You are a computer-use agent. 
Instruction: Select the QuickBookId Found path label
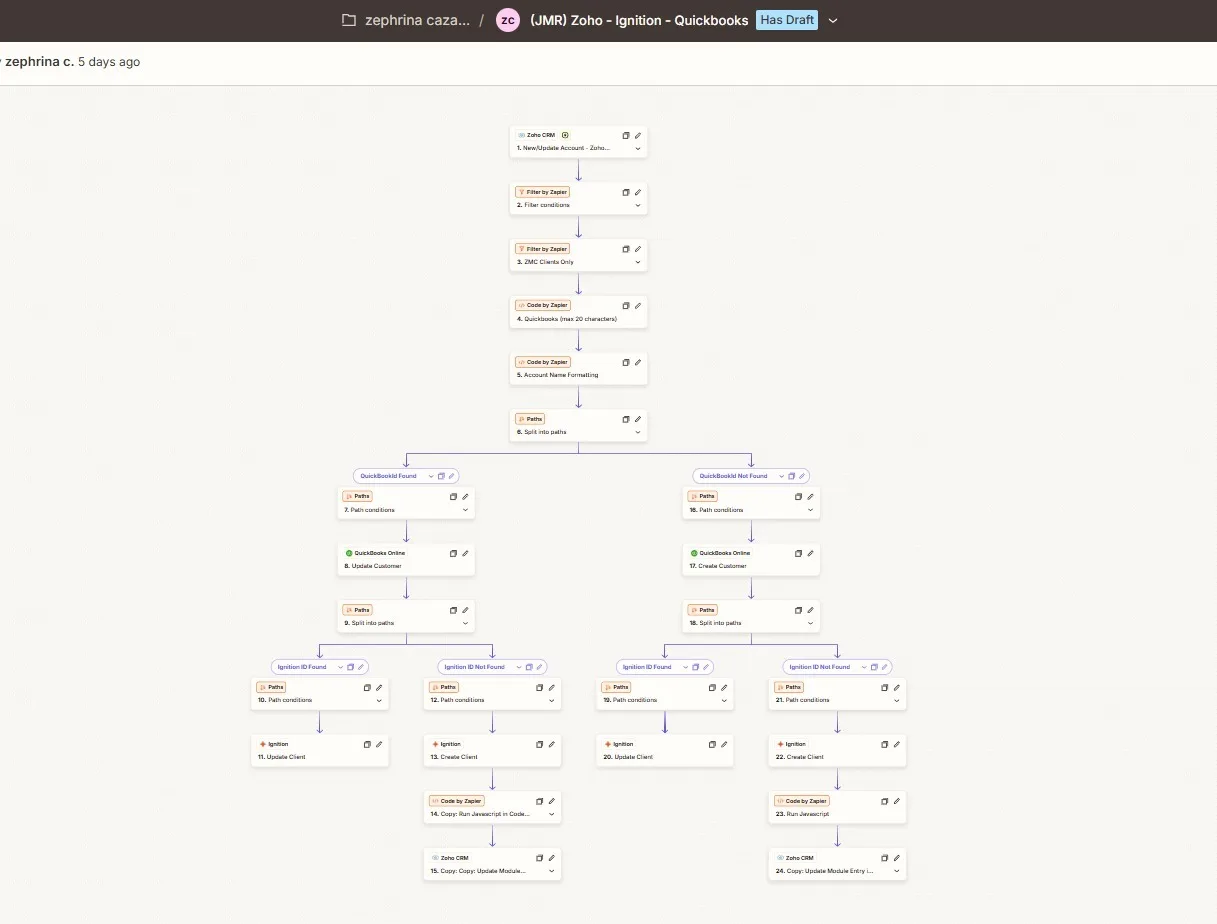(x=388, y=476)
